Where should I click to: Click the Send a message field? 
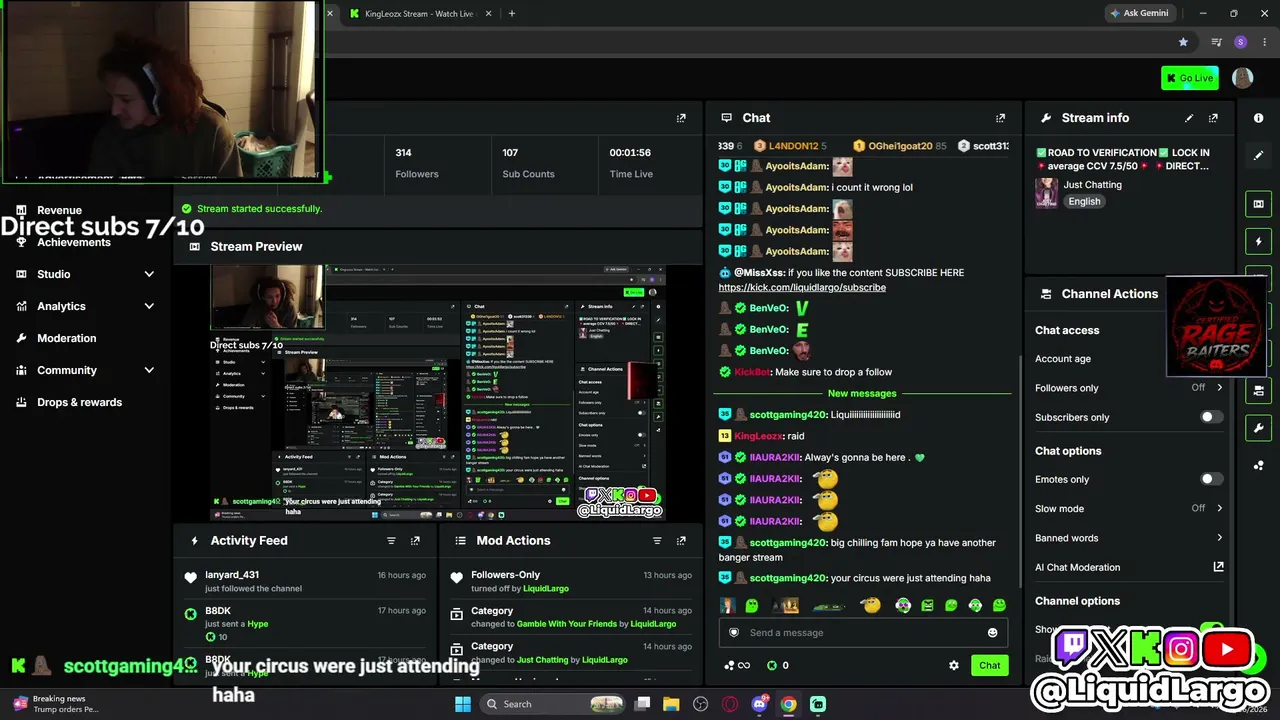tap(863, 633)
